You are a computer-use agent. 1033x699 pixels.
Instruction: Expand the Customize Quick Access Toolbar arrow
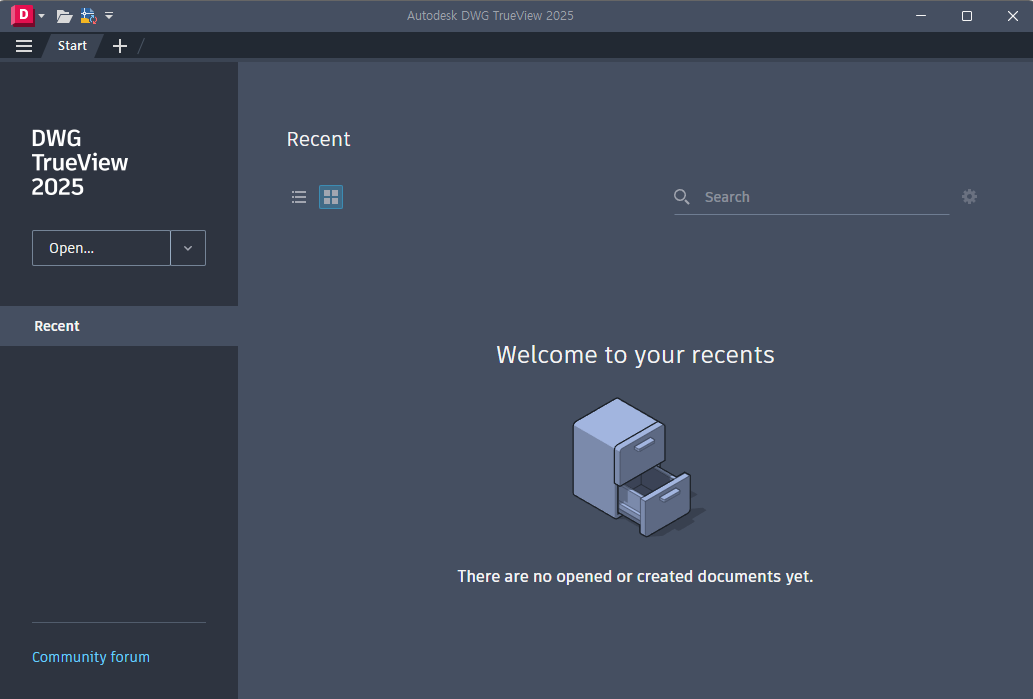tap(109, 15)
